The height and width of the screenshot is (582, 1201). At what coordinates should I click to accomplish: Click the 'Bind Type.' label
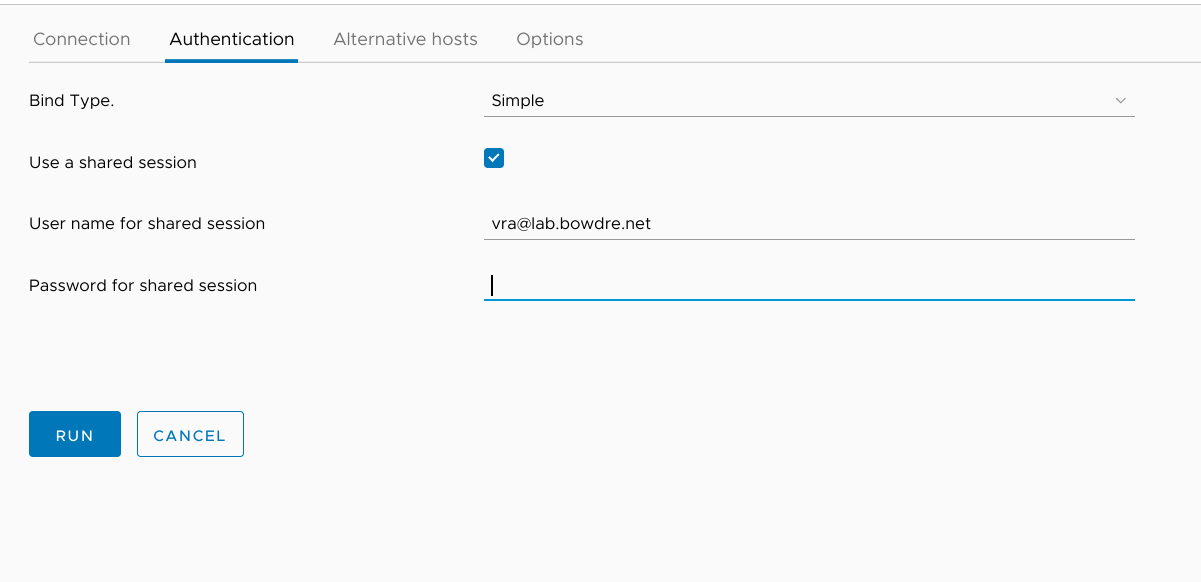pyautogui.click(x=72, y=101)
